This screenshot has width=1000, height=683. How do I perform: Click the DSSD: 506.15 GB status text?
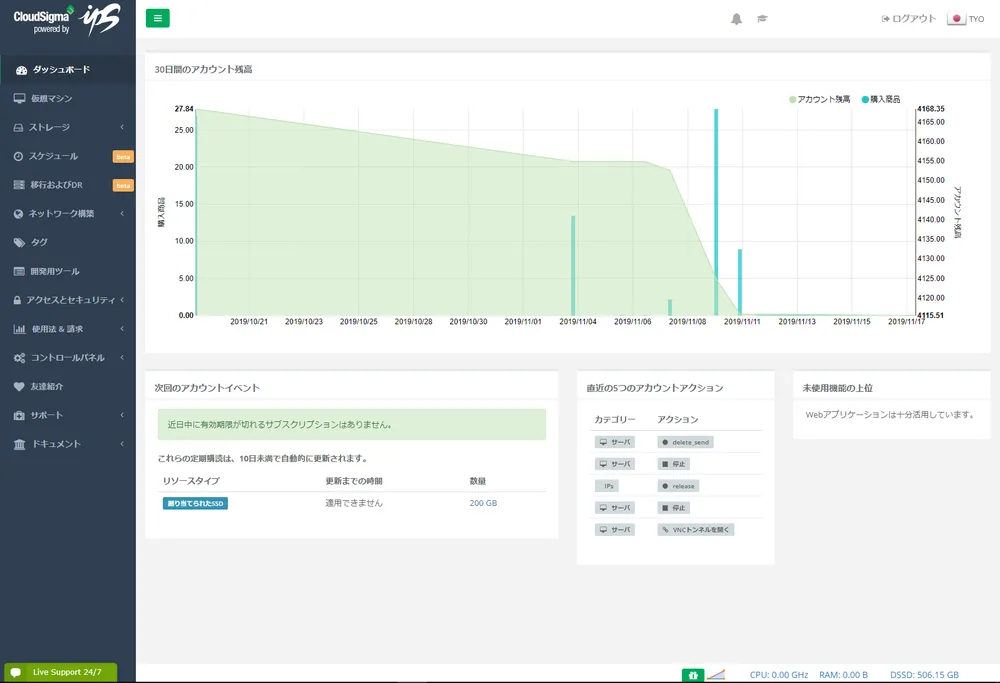[x=924, y=675]
